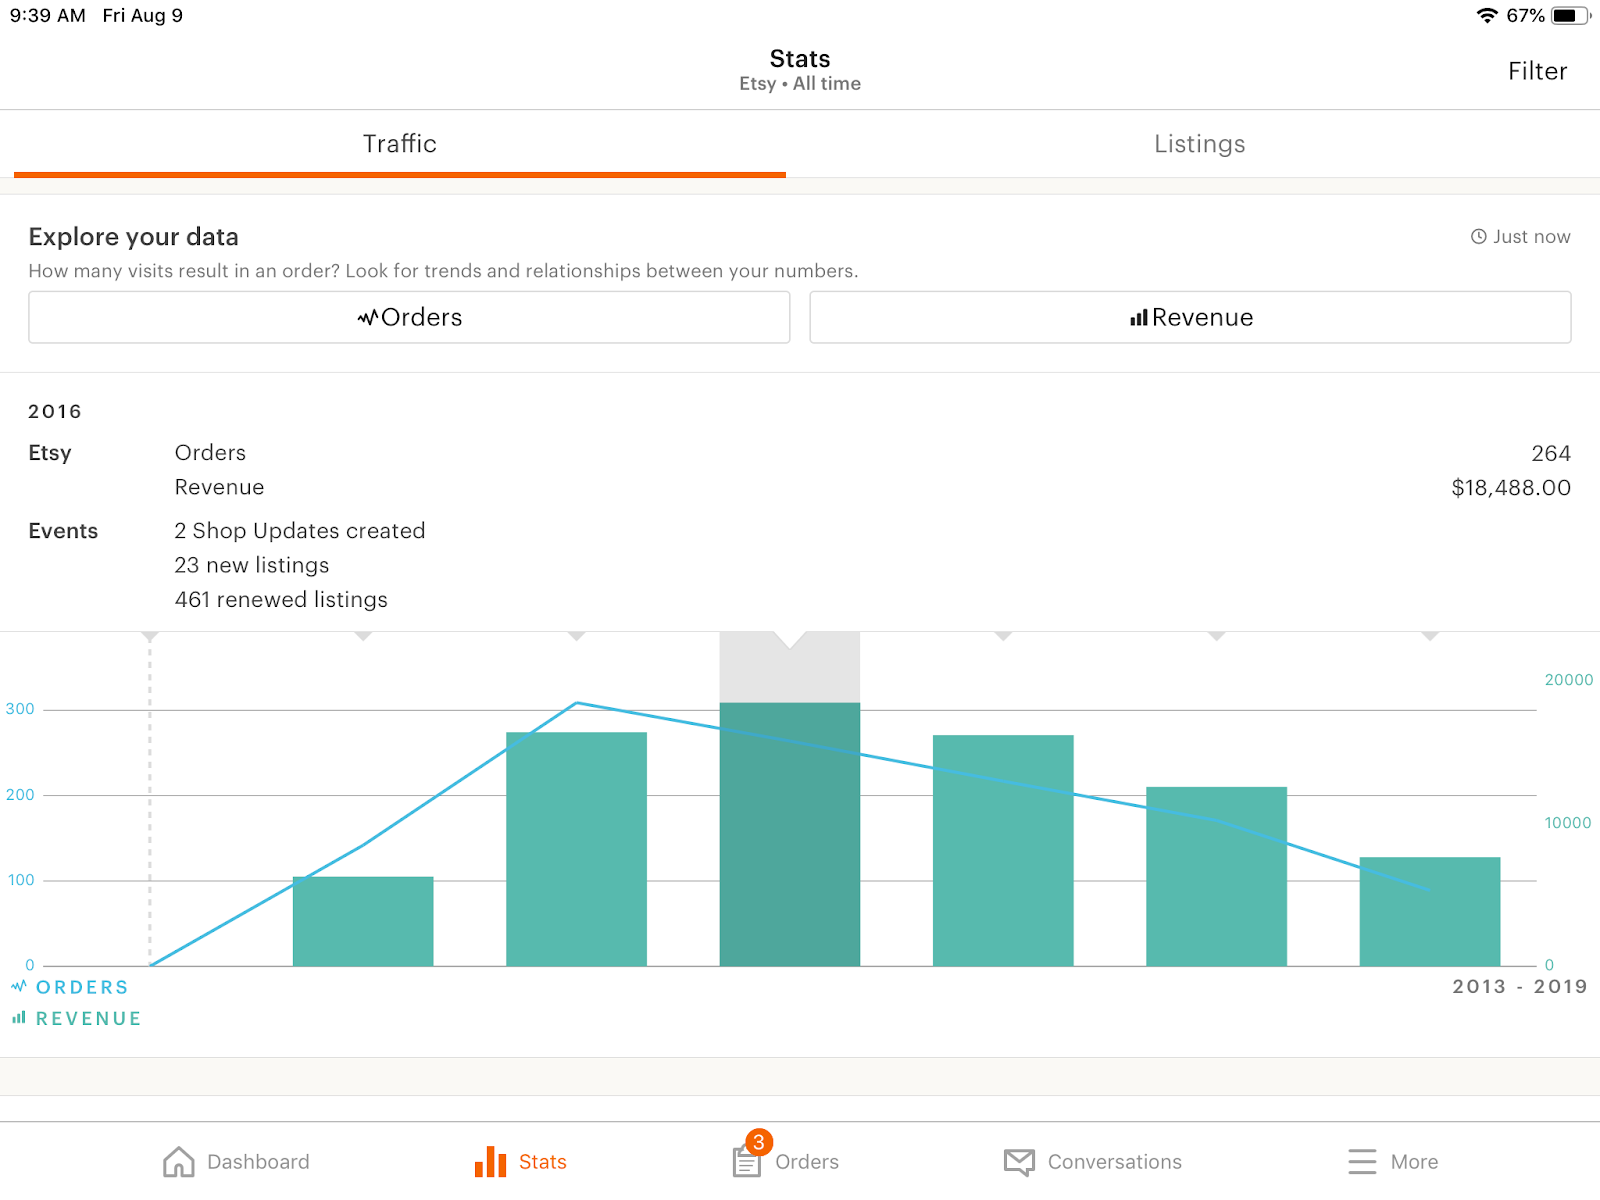Viewport: 1600px width, 1200px height.
Task: Tap the REVENUE legend bar icon
Action: [19, 1018]
